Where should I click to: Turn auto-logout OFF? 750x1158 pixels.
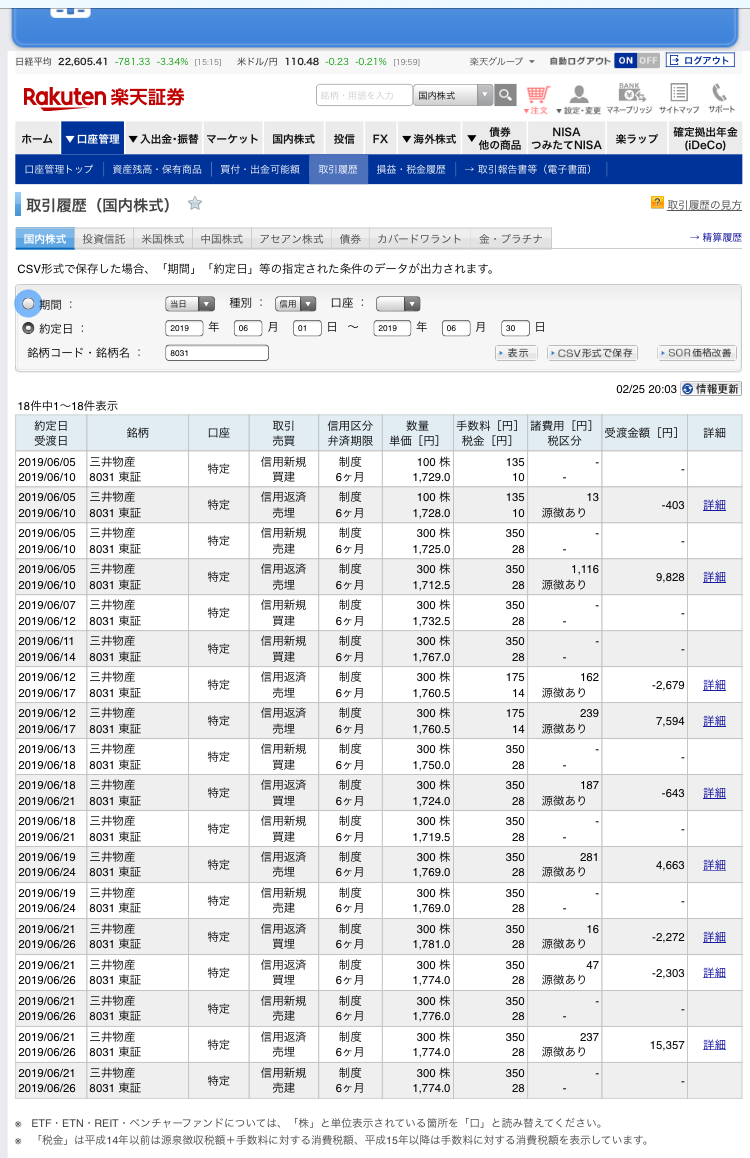(x=648, y=61)
